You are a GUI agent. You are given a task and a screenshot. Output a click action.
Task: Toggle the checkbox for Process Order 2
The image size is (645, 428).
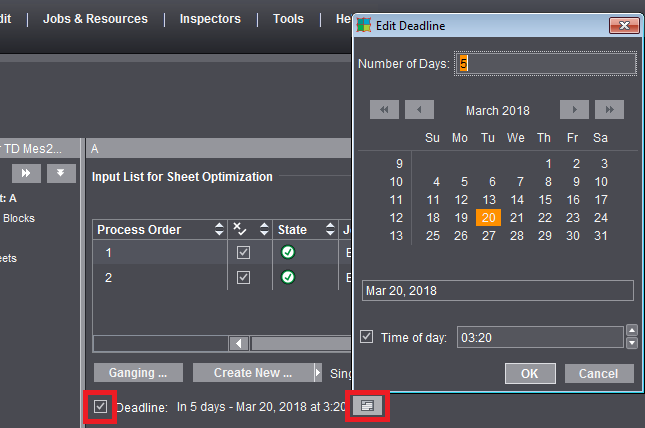click(243, 277)
